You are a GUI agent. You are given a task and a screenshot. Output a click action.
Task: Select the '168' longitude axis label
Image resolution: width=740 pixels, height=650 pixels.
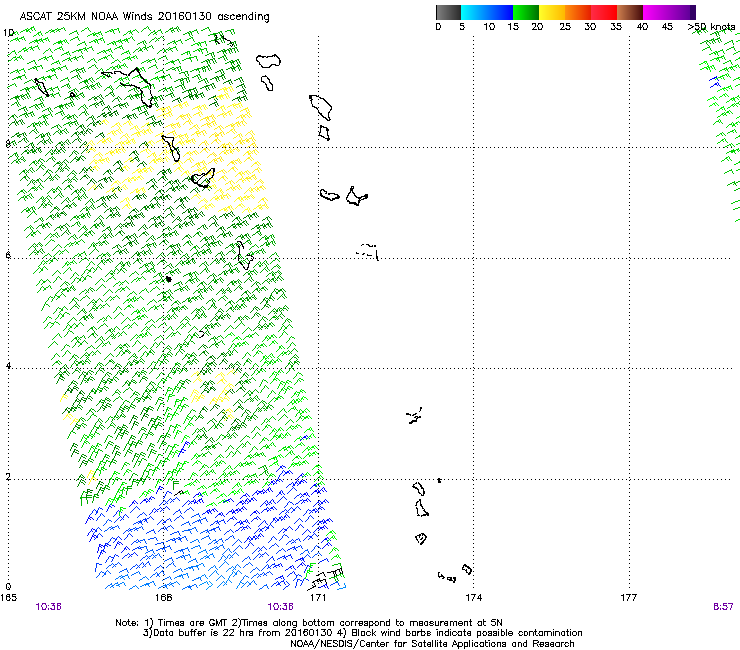(163, 598)
